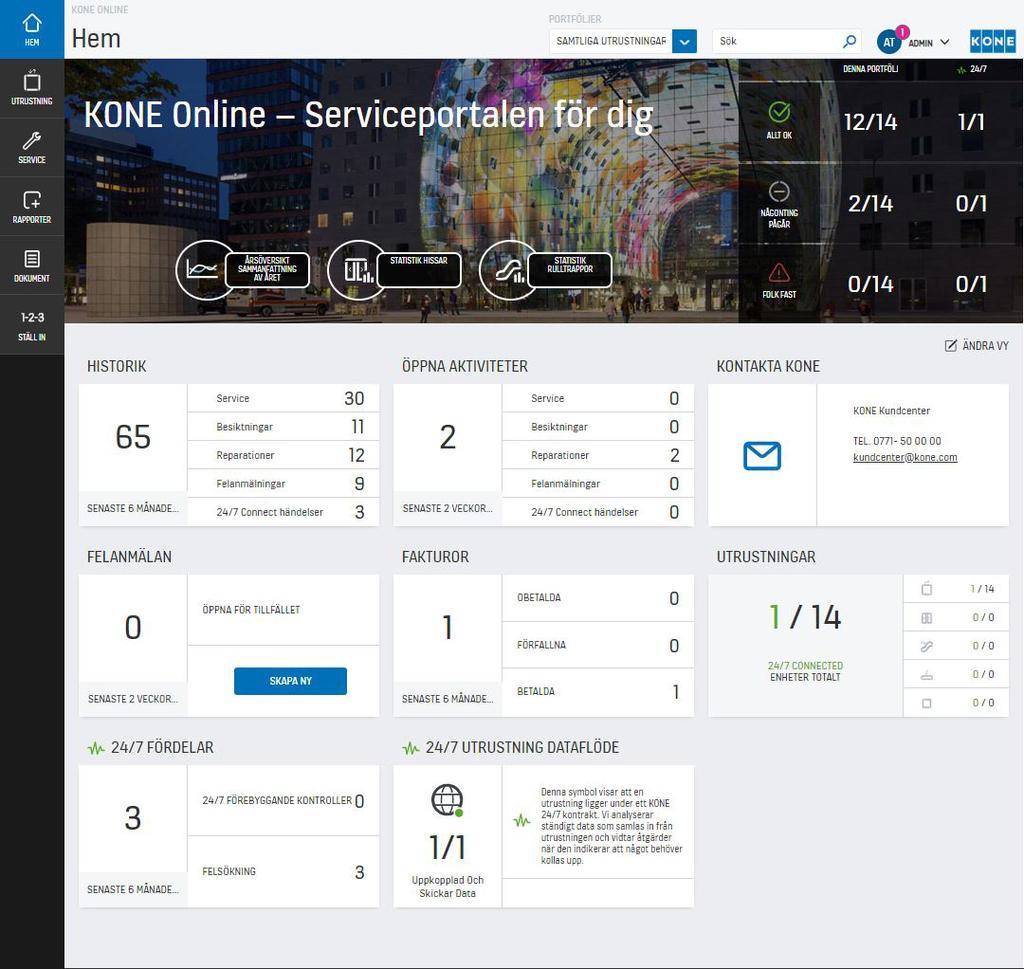Screen dimensions: 1024x969
Task: Click the magnifier search icon
Action: 849,41
